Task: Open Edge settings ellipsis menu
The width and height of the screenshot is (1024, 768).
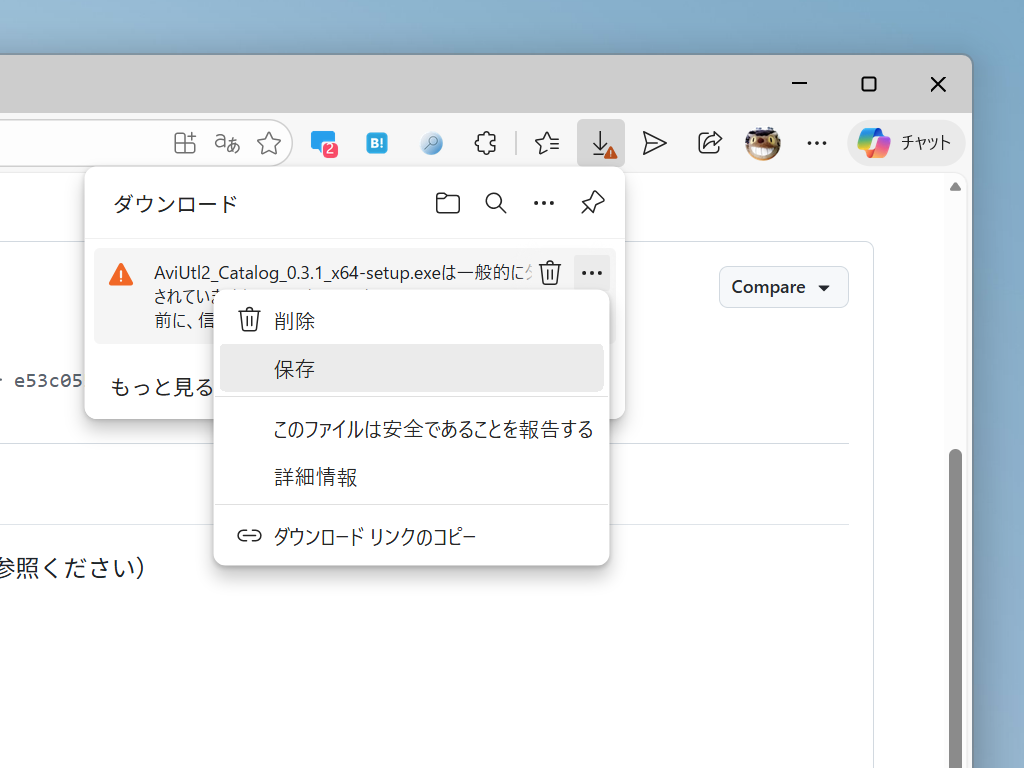Action: (816, 143)
